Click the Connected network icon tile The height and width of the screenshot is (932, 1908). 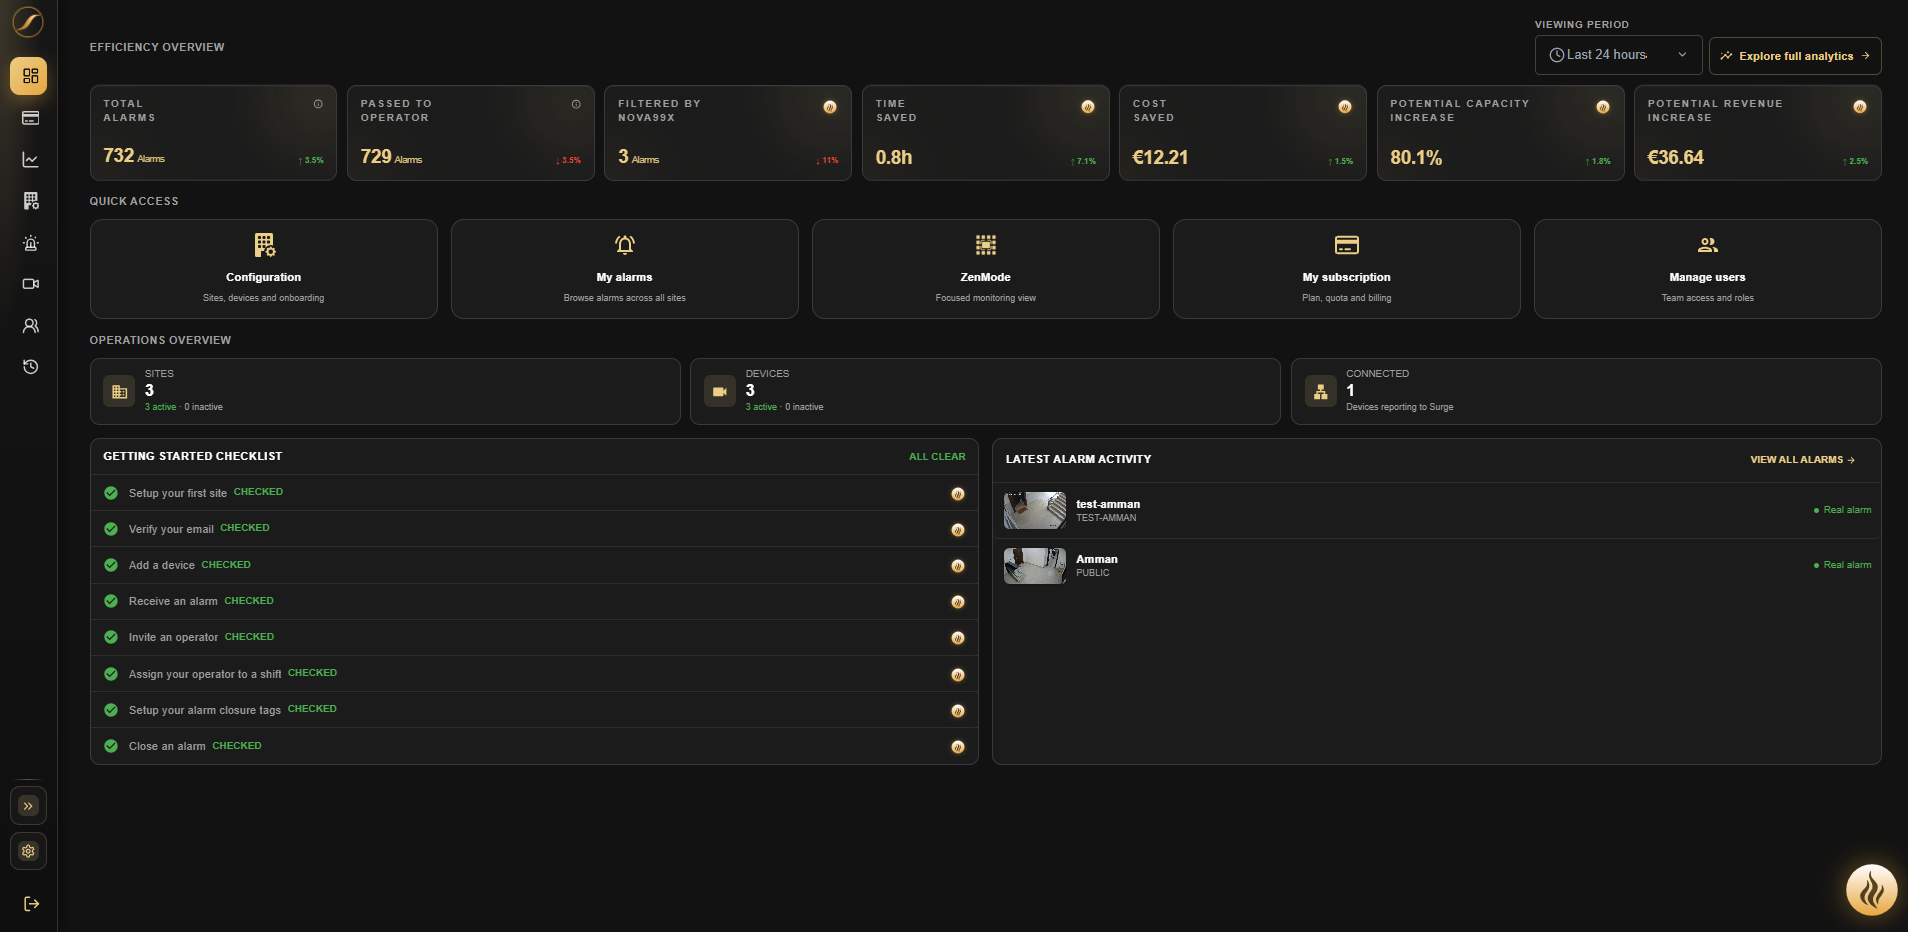(1321, 392)
